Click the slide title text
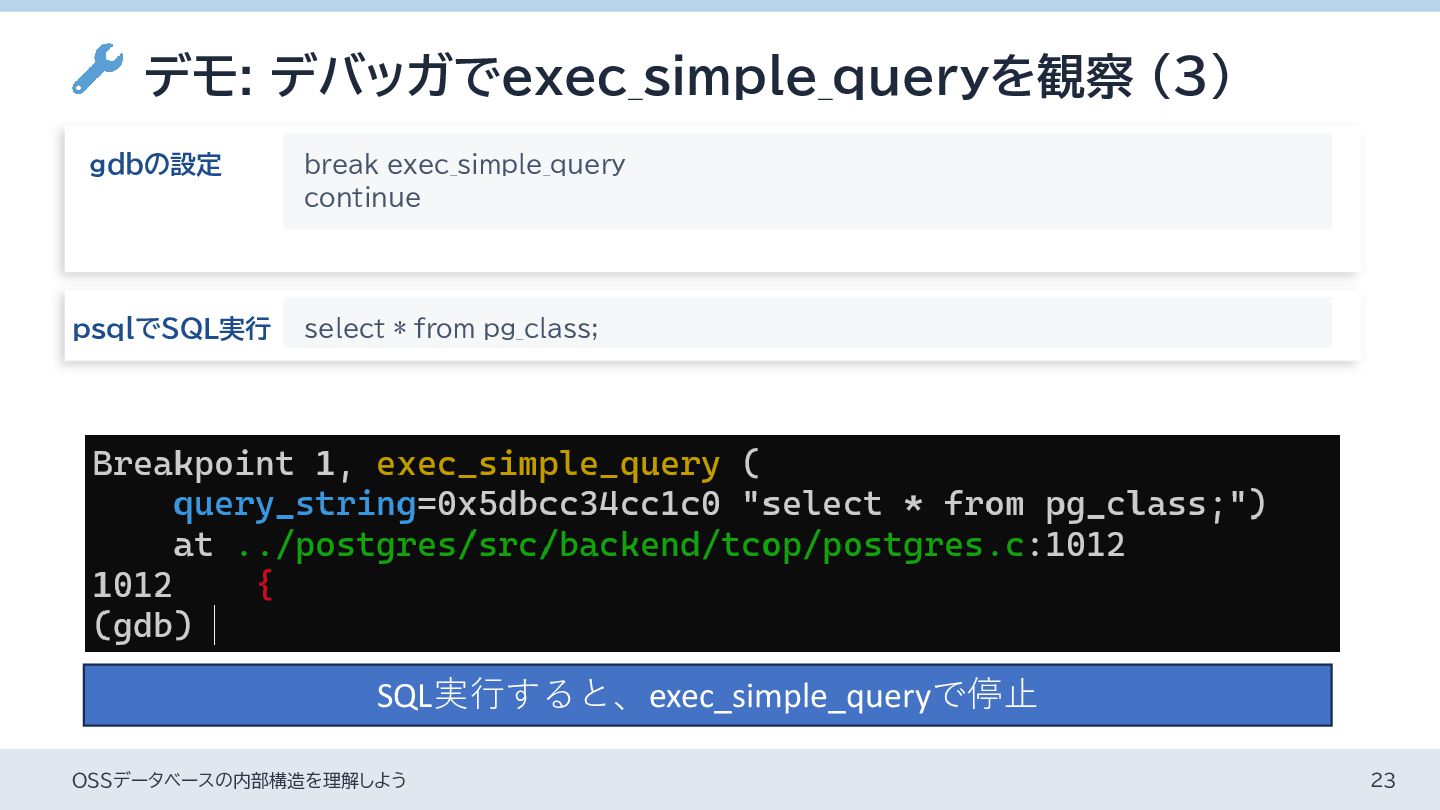This screenshot has height=810, width=1440. click(688, 76)
